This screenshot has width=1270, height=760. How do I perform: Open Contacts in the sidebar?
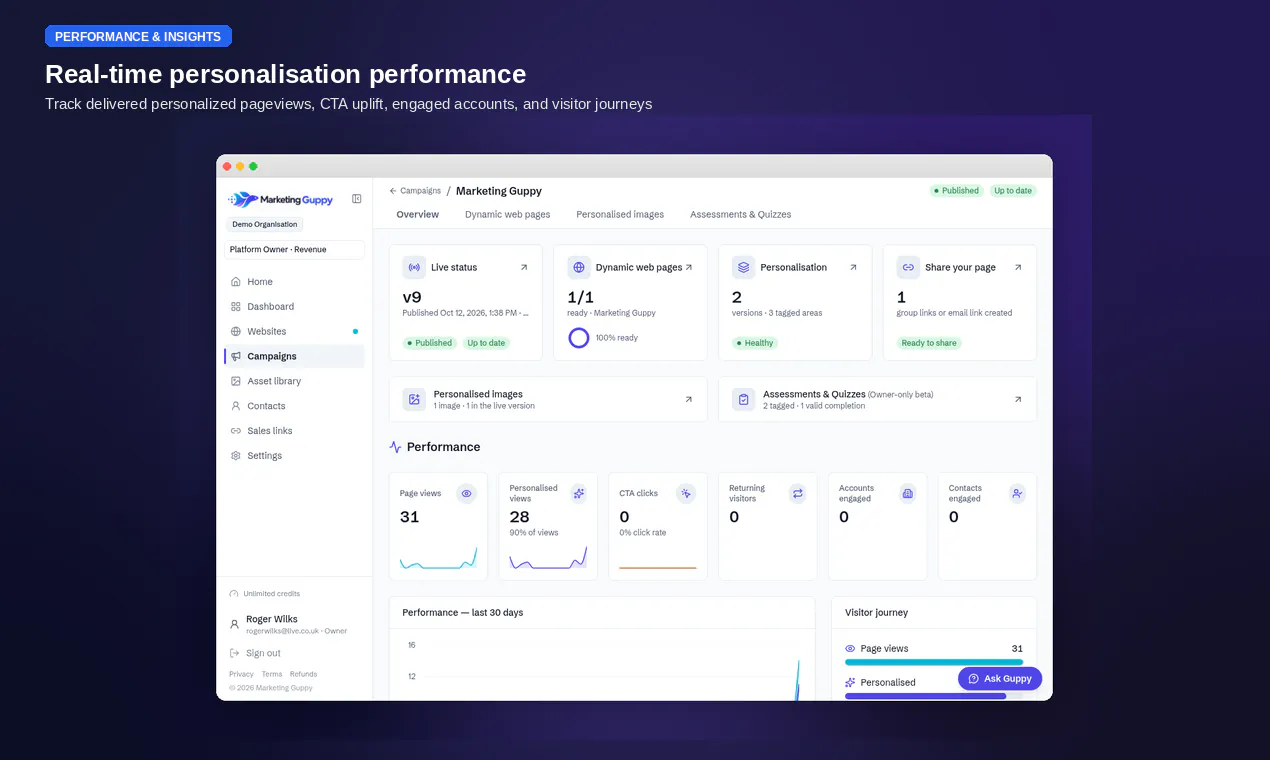[x=294, y=406]
